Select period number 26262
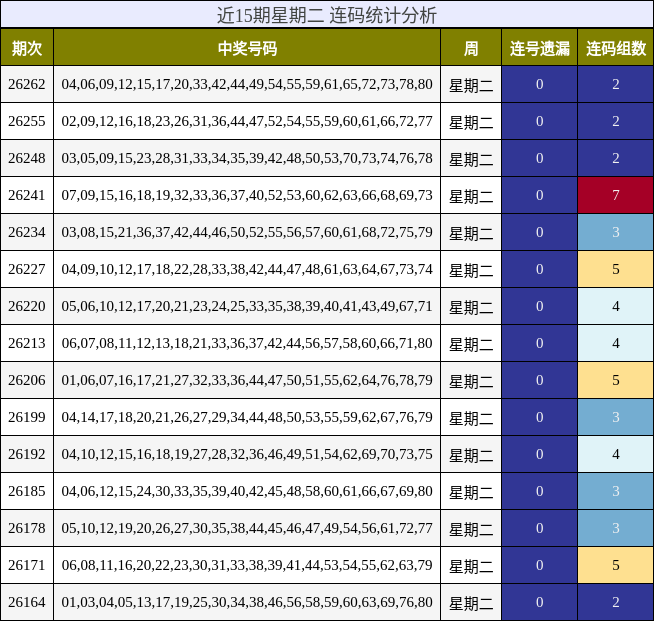This screenshot has height=621, width=654. [27, 84]
